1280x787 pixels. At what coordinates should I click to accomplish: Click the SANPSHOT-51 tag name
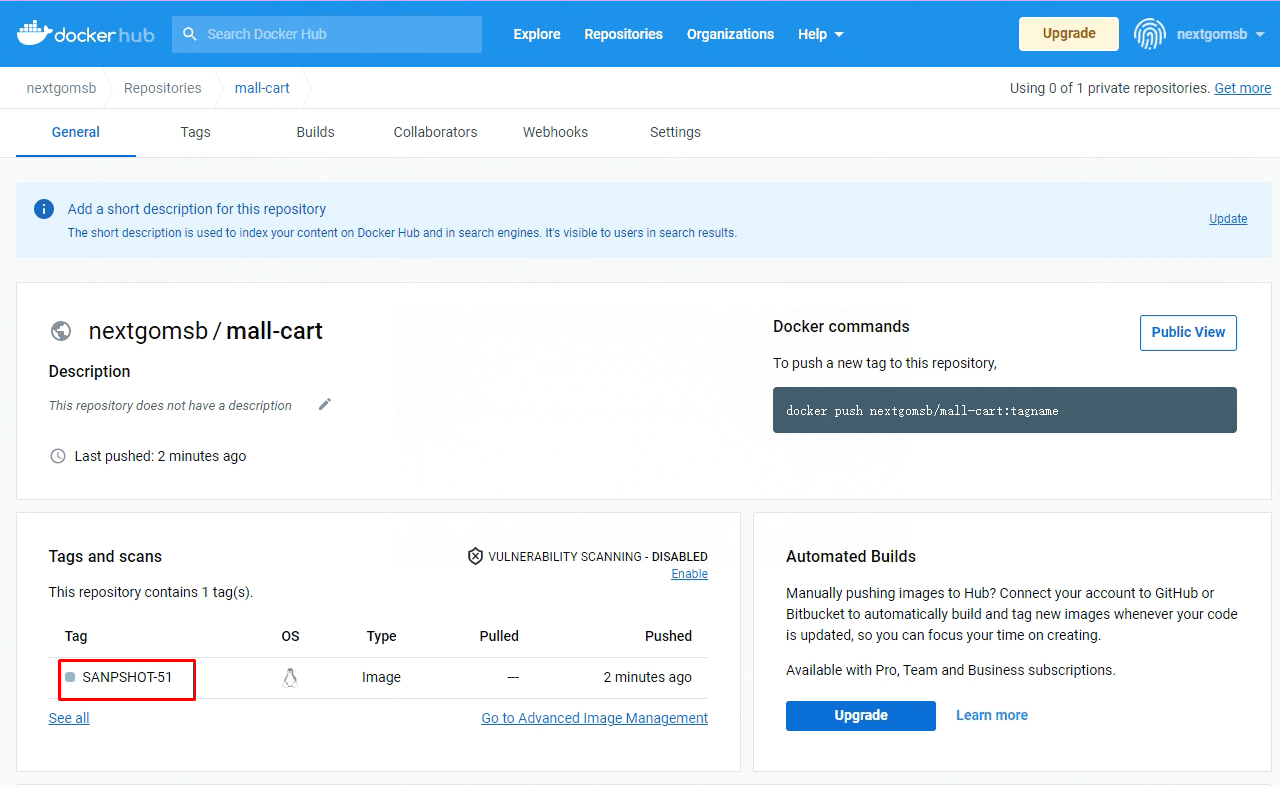[x=127, y=677]
